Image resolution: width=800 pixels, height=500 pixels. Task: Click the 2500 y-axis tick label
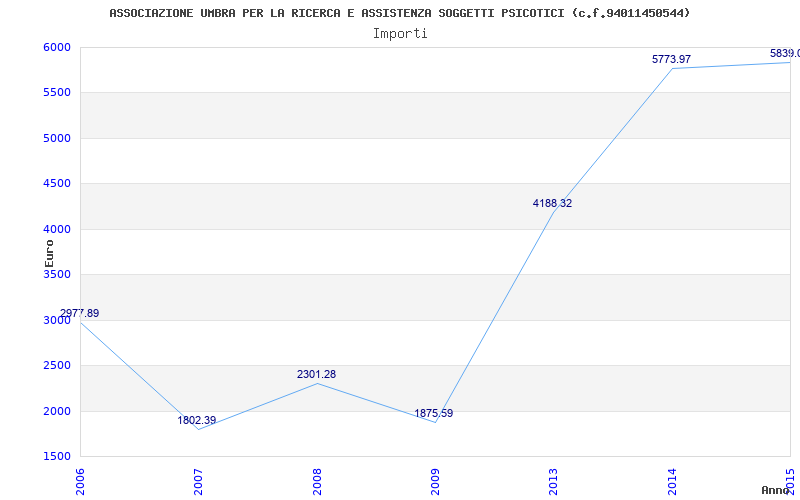pyautogui.click(x=56, y=365)
